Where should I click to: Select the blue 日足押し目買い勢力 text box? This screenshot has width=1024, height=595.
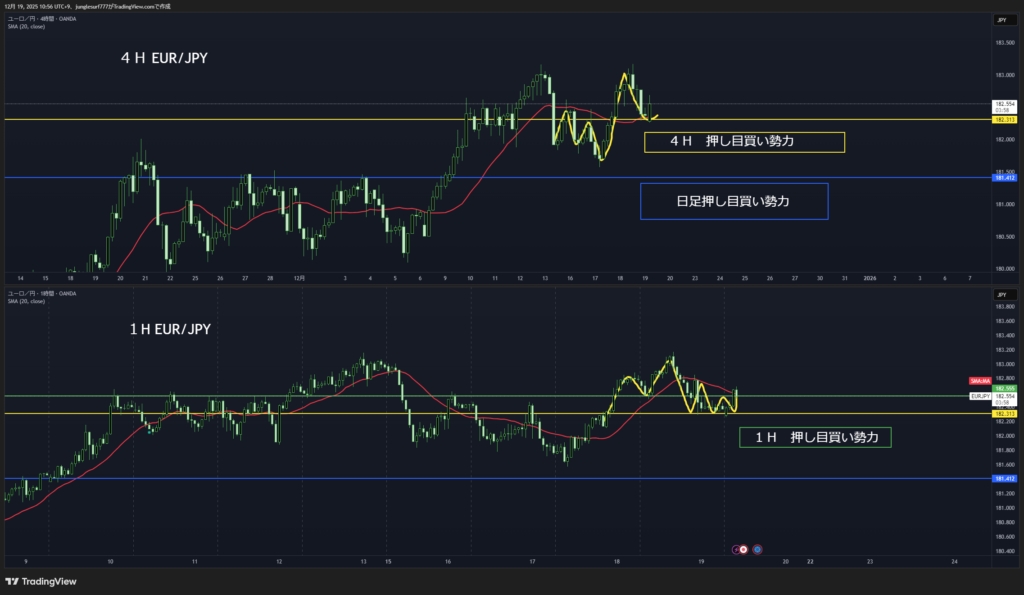pyautogui.click(x=733, y=201)
